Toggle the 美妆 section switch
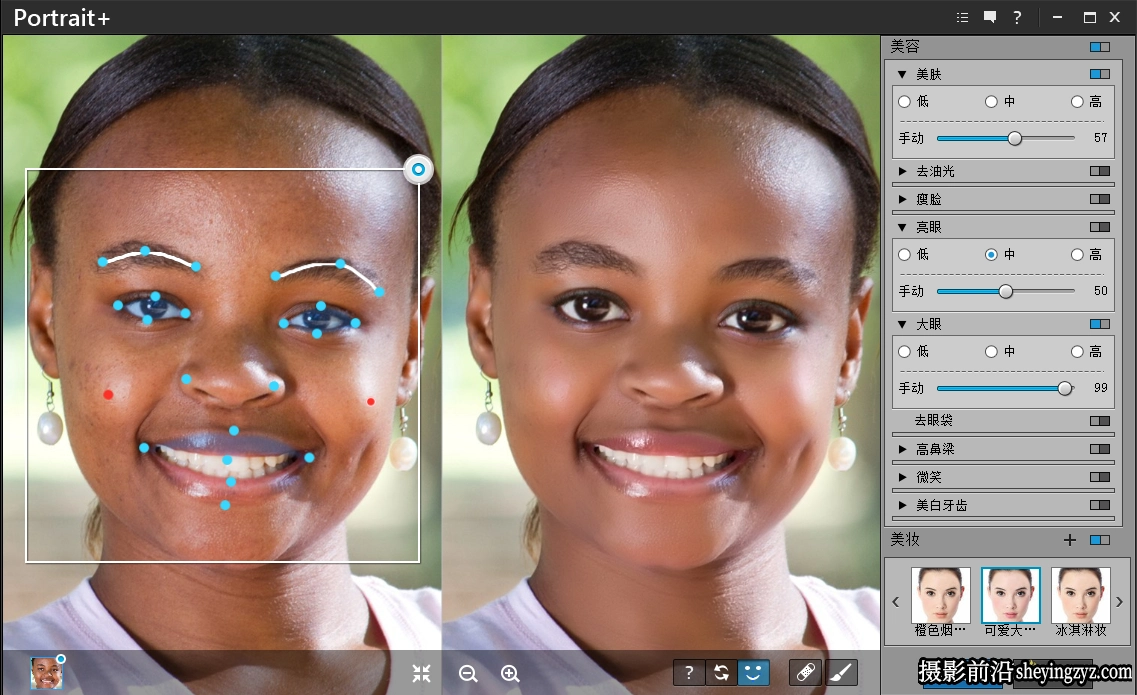The height and width of the screenshot is (695, 1137). (1099, 540)
